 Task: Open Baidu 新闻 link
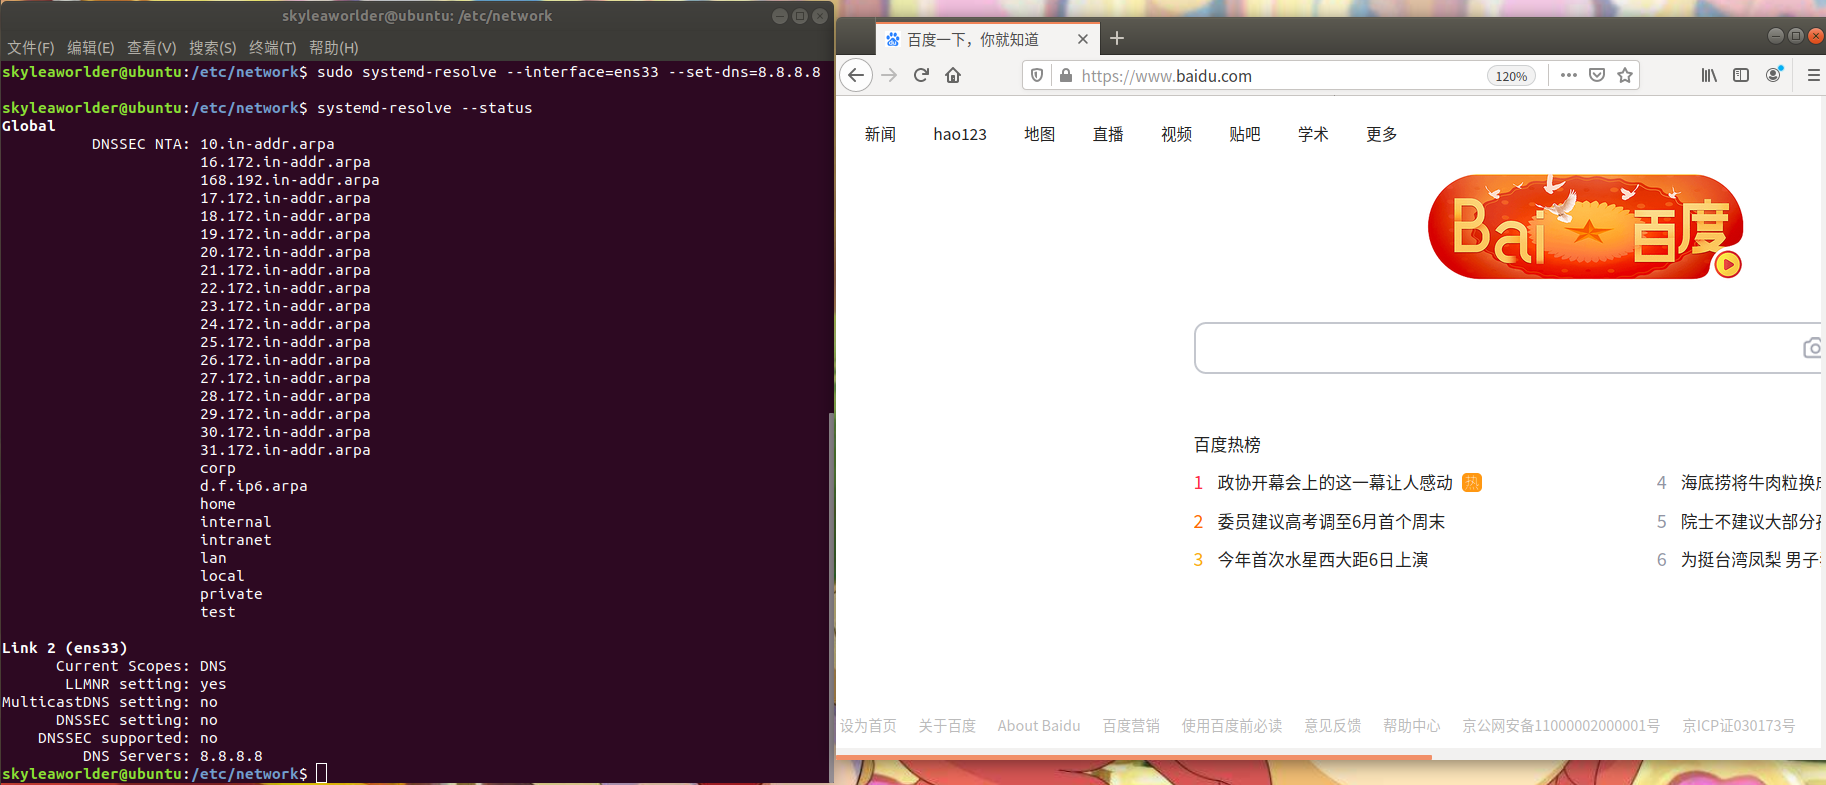tap(880, 134)
